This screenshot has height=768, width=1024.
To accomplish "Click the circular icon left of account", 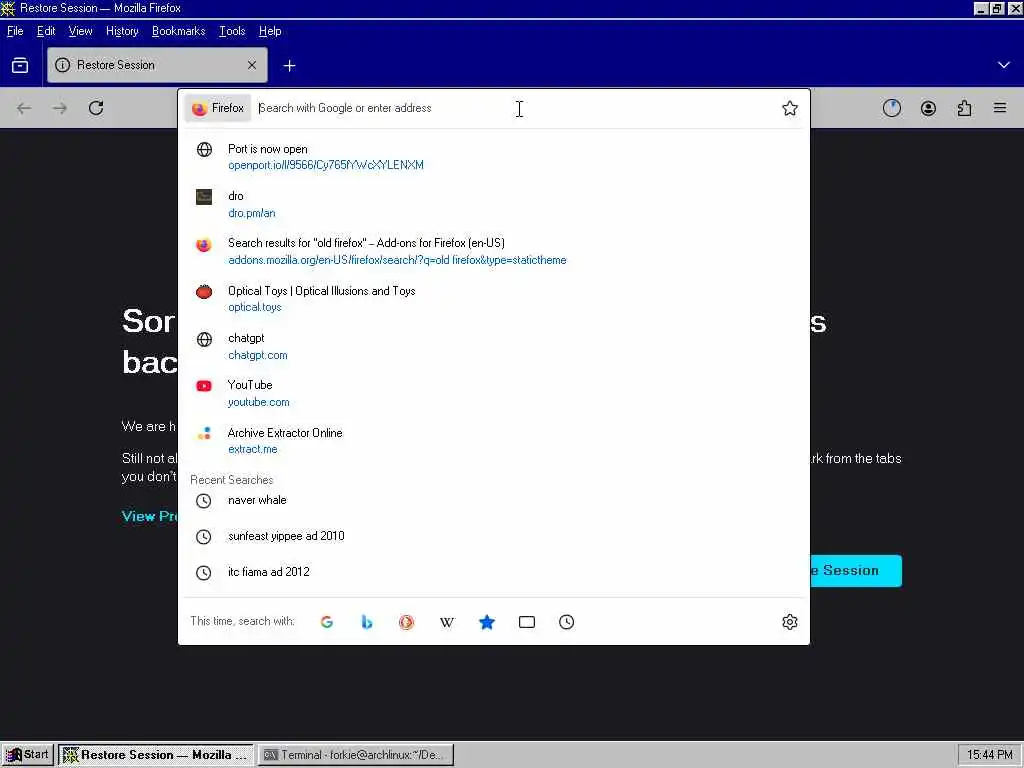I will [891, 108].
